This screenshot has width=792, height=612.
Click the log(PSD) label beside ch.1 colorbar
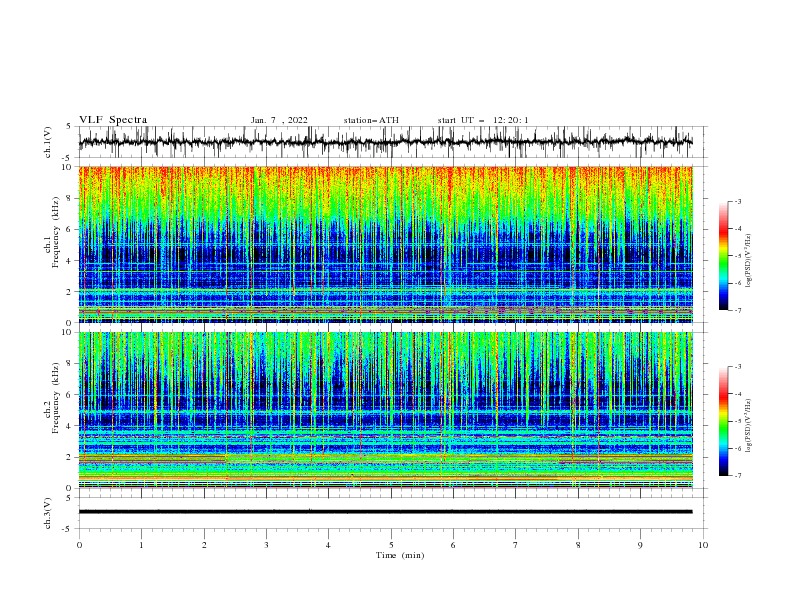(749, 261)
